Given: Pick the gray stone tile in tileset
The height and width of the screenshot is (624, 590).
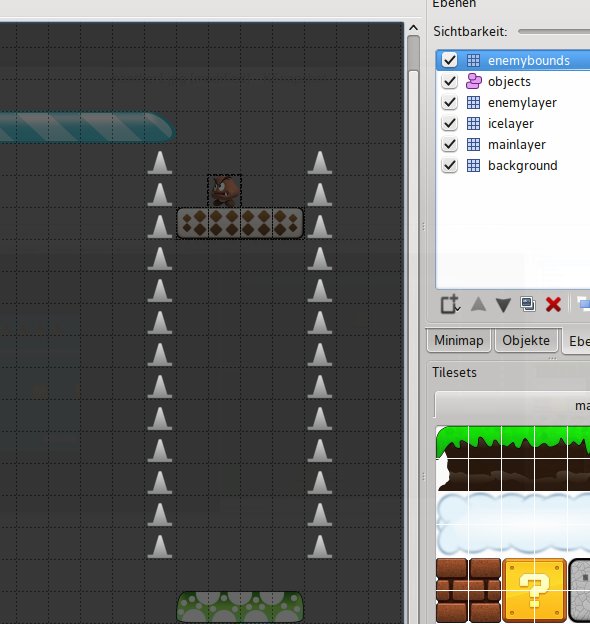Looking at the screenshot, I should point(579,590).
